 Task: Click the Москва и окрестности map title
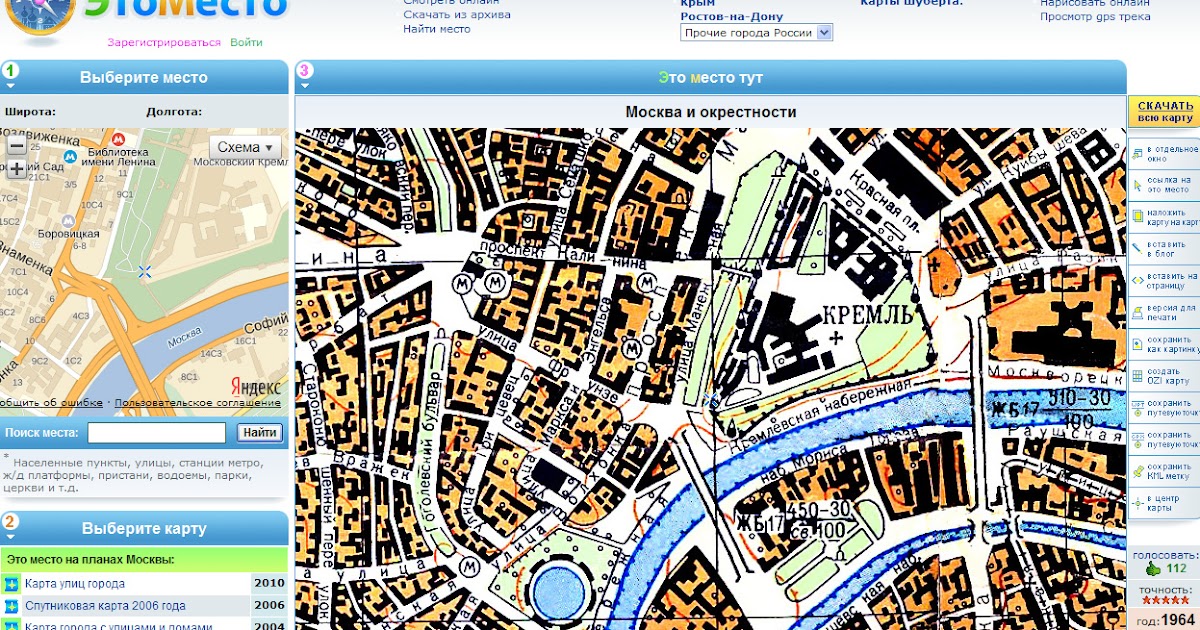point(711,112)
